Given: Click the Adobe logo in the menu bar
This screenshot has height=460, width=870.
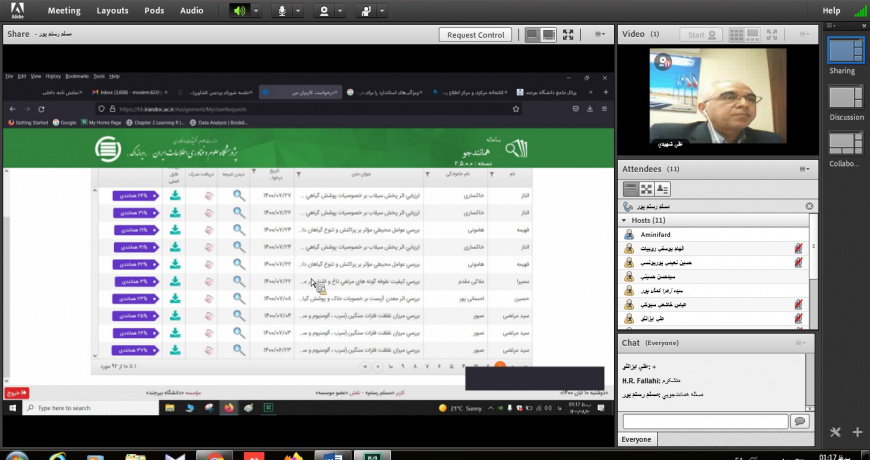Looking at the screenshot, I should (x=17, y=11).
